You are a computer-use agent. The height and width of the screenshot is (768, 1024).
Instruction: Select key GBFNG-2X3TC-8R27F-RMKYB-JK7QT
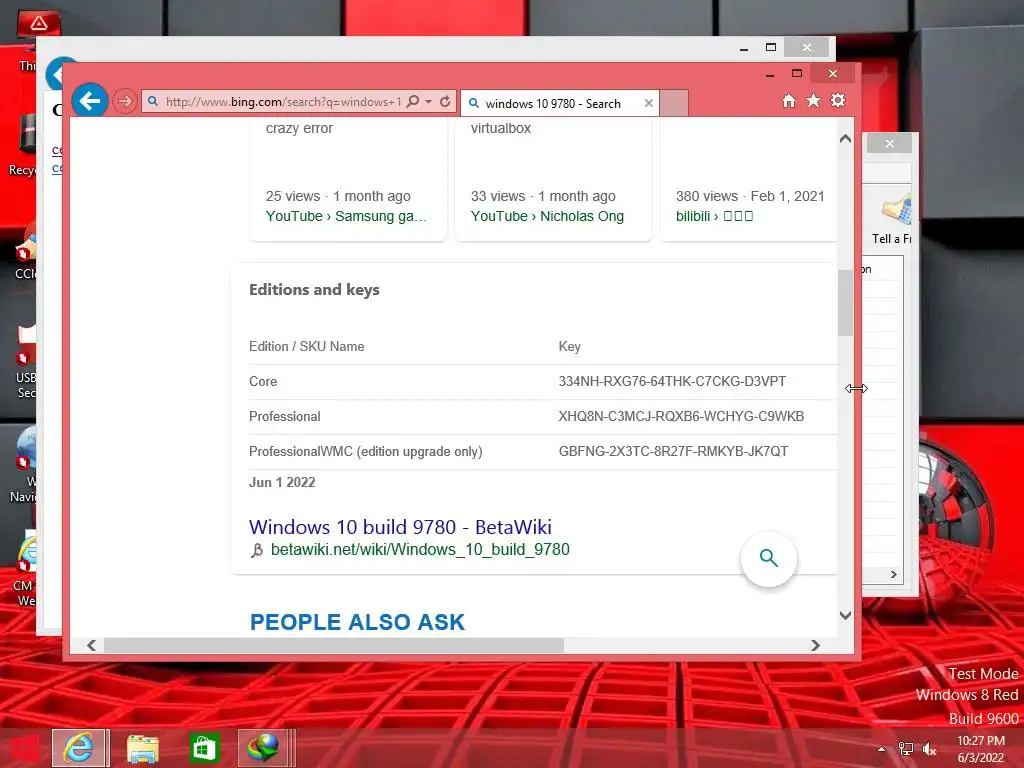(x=673, y=451)
